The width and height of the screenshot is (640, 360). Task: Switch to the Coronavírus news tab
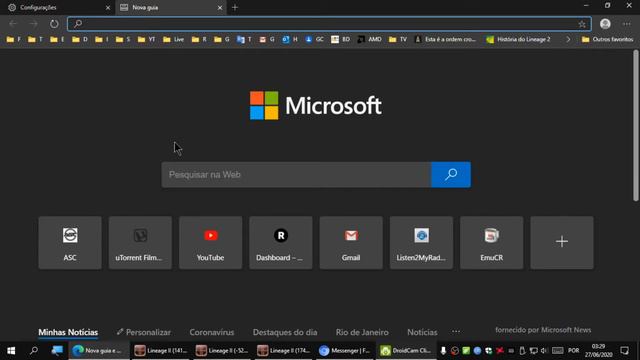[x=212, y=332]
